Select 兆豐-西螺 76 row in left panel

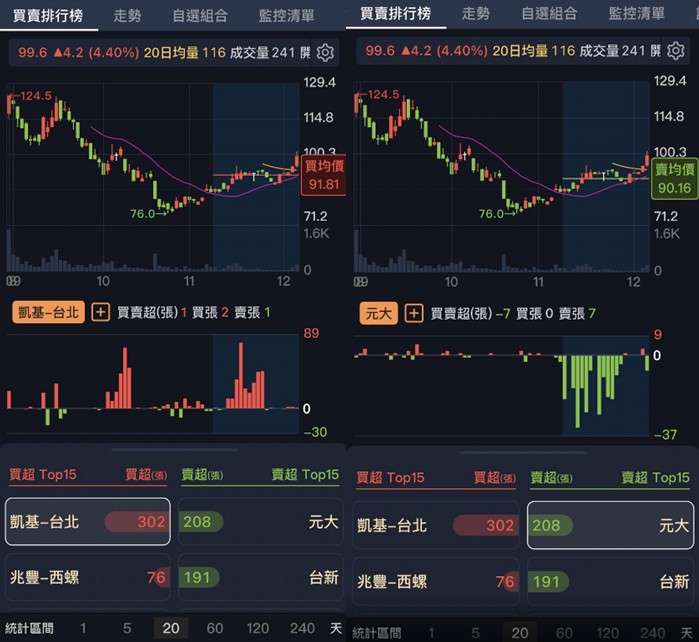[88, 577]
